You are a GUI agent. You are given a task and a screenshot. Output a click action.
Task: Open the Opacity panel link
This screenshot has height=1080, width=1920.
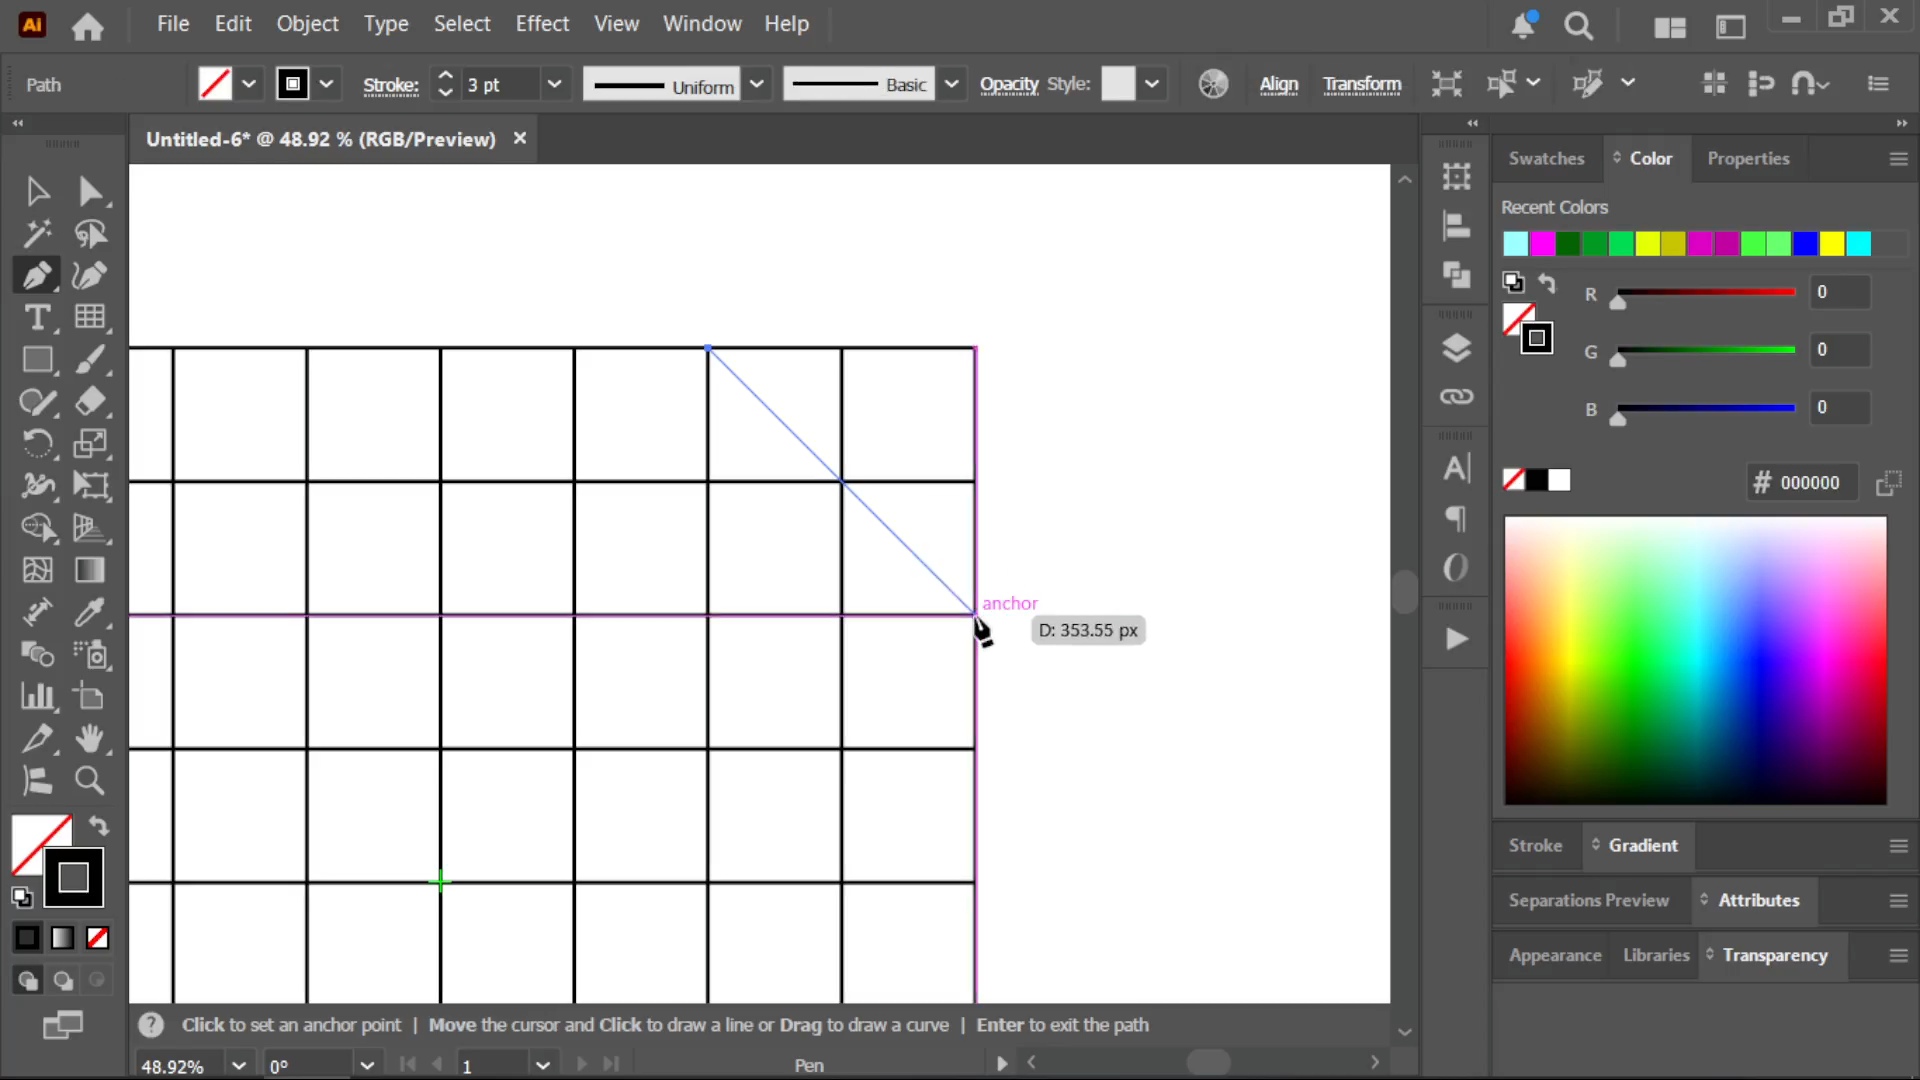click(1009, 85)
